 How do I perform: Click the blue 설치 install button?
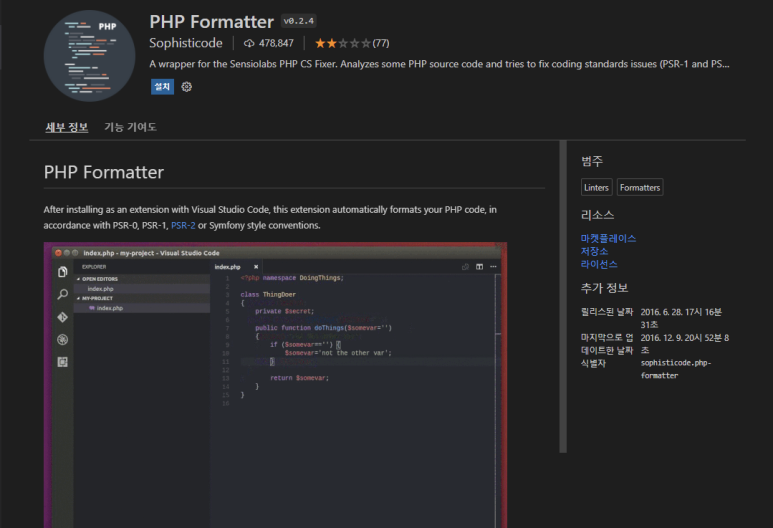click(162, 87)
